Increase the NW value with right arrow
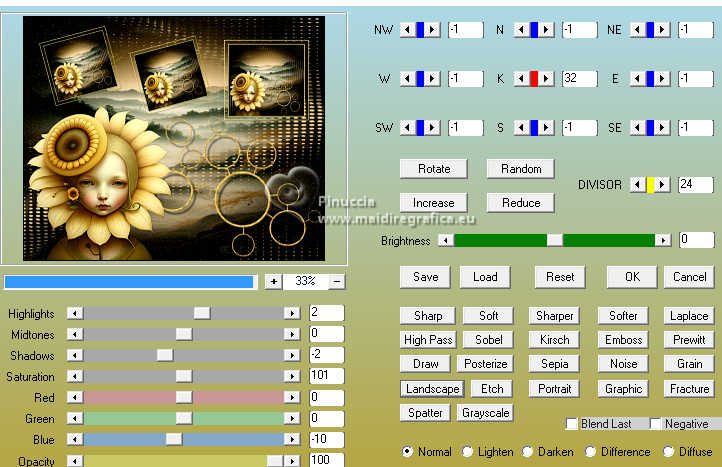 click(x=432, y=30)
